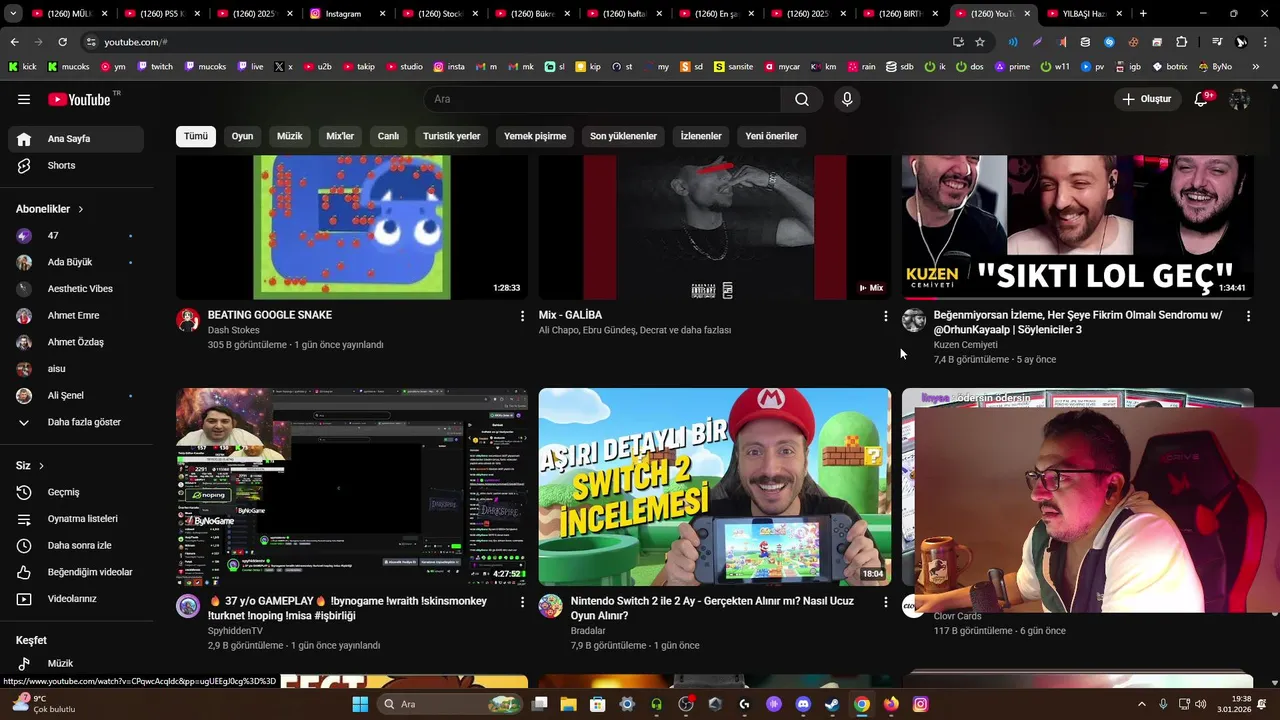Open the kick bookmark
This screenshot has width=1280, height=720.
[22, 67]
